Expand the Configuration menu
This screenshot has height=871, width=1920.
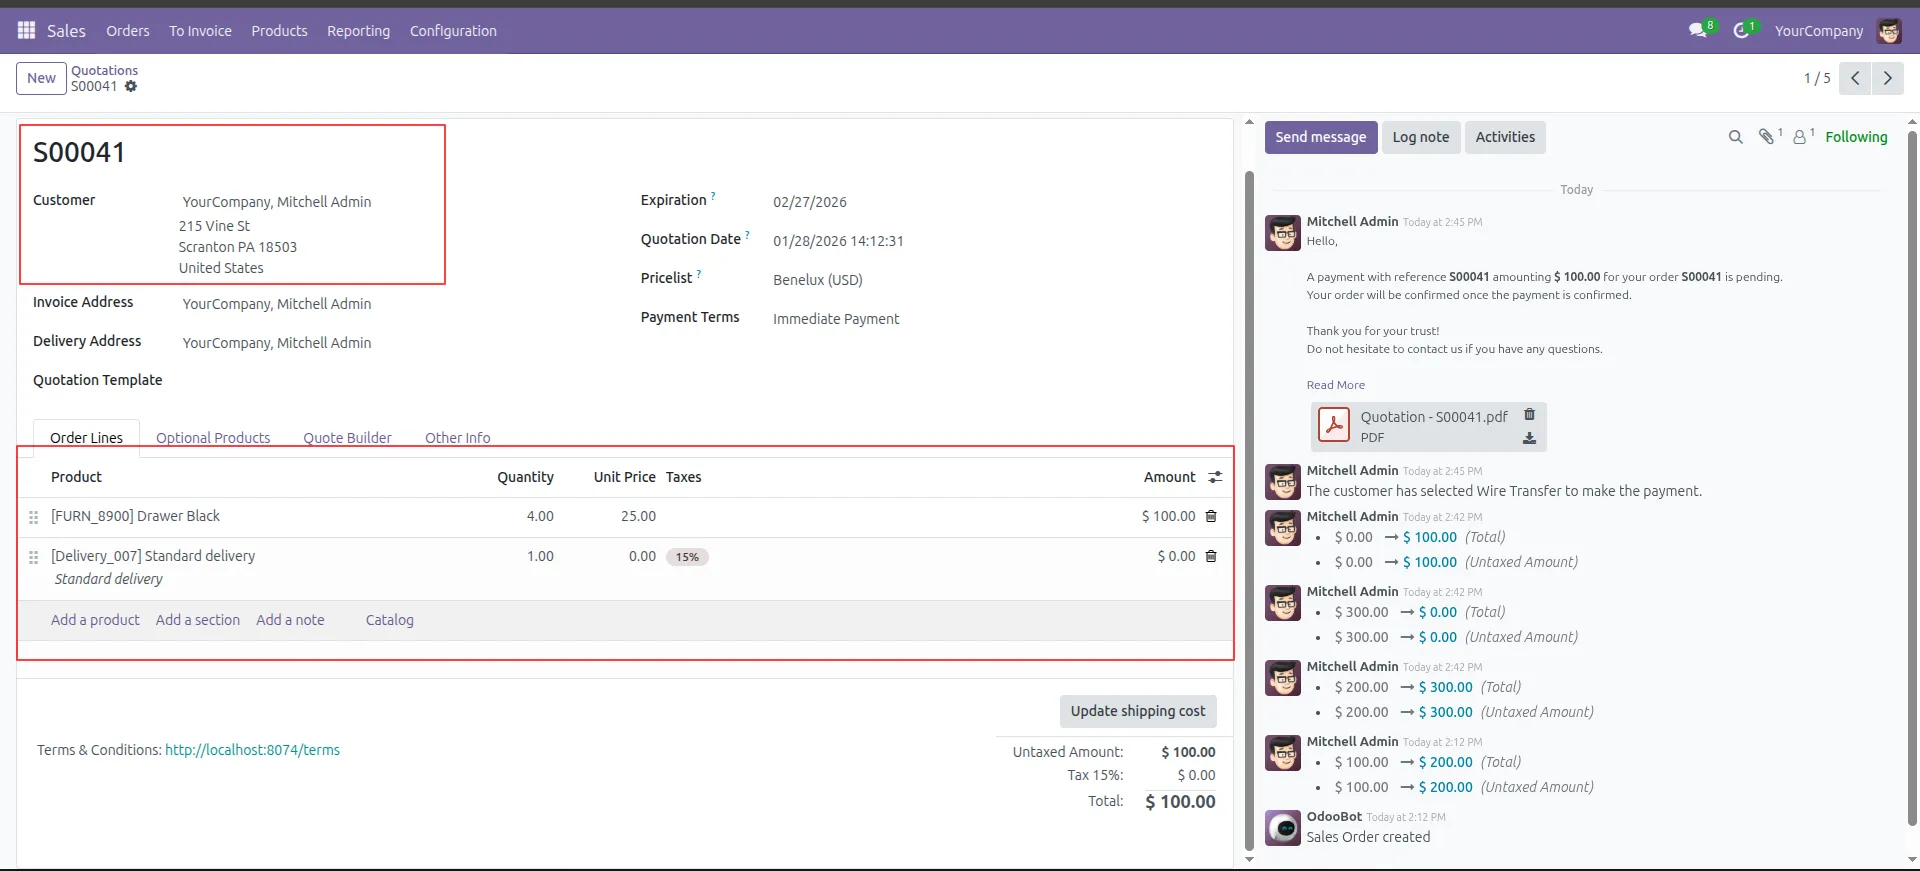(453, 31)
